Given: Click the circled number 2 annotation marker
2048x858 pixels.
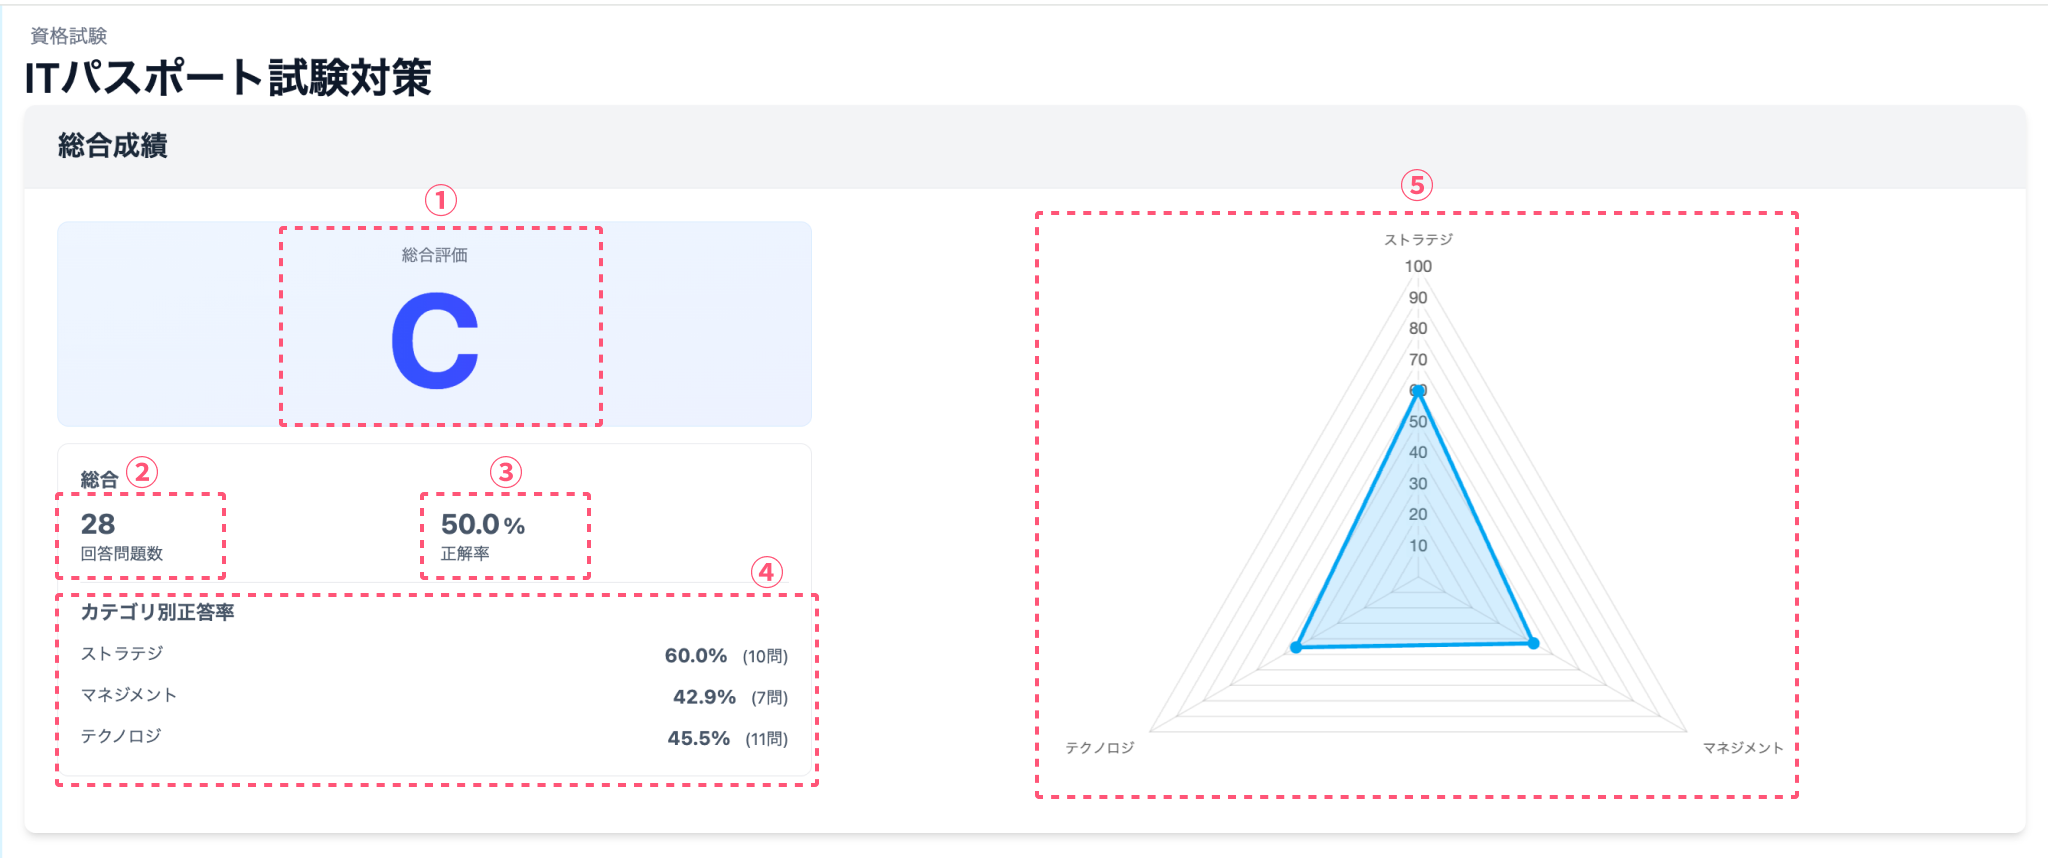Looking at the screenshot, I should (143, 472).
